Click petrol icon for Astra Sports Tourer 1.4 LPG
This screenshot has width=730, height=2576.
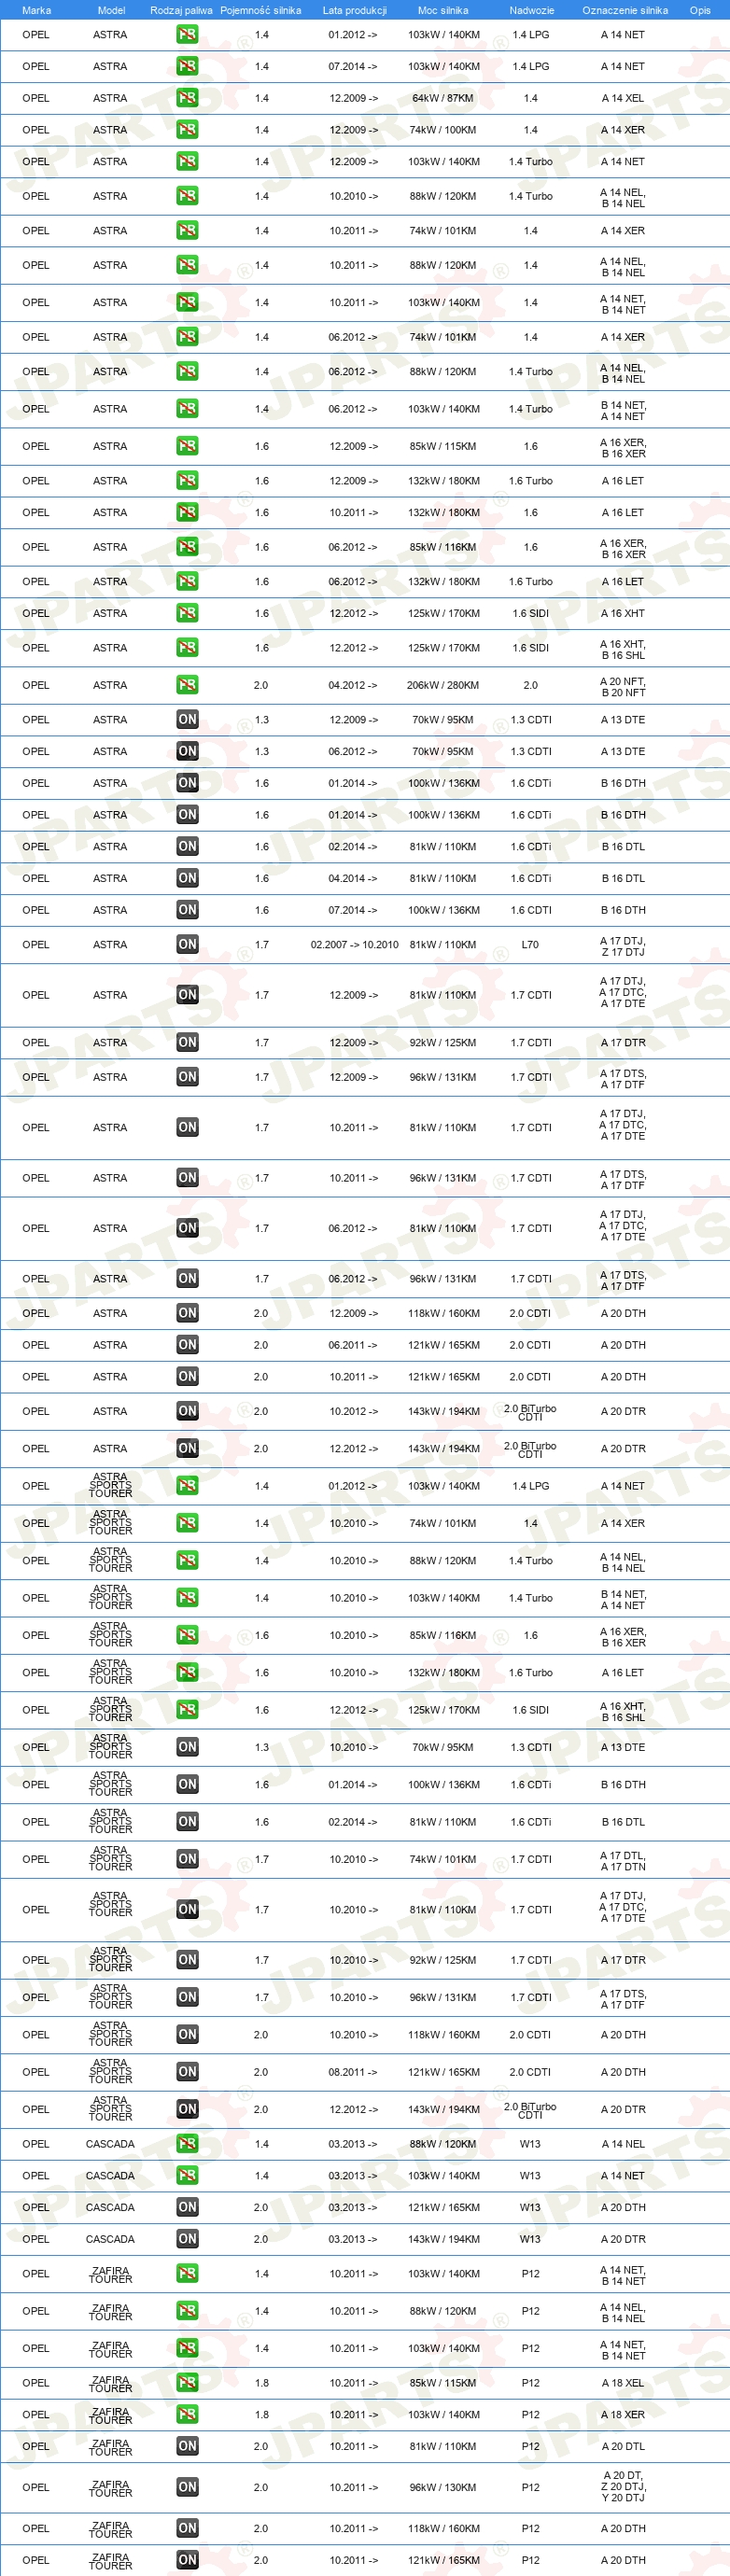[187, 1486]
